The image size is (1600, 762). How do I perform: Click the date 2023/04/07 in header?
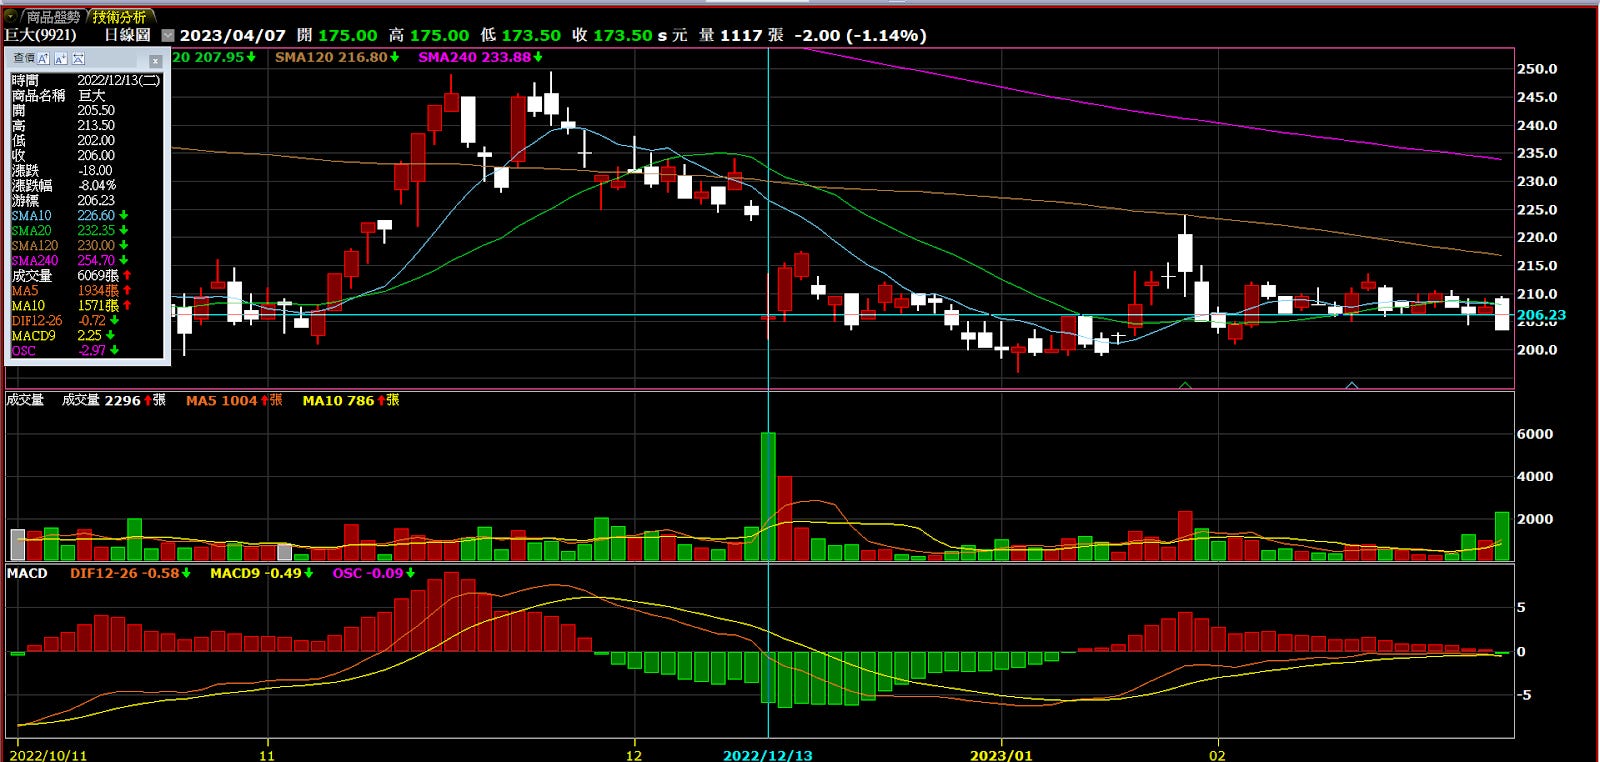pos(233,35)
